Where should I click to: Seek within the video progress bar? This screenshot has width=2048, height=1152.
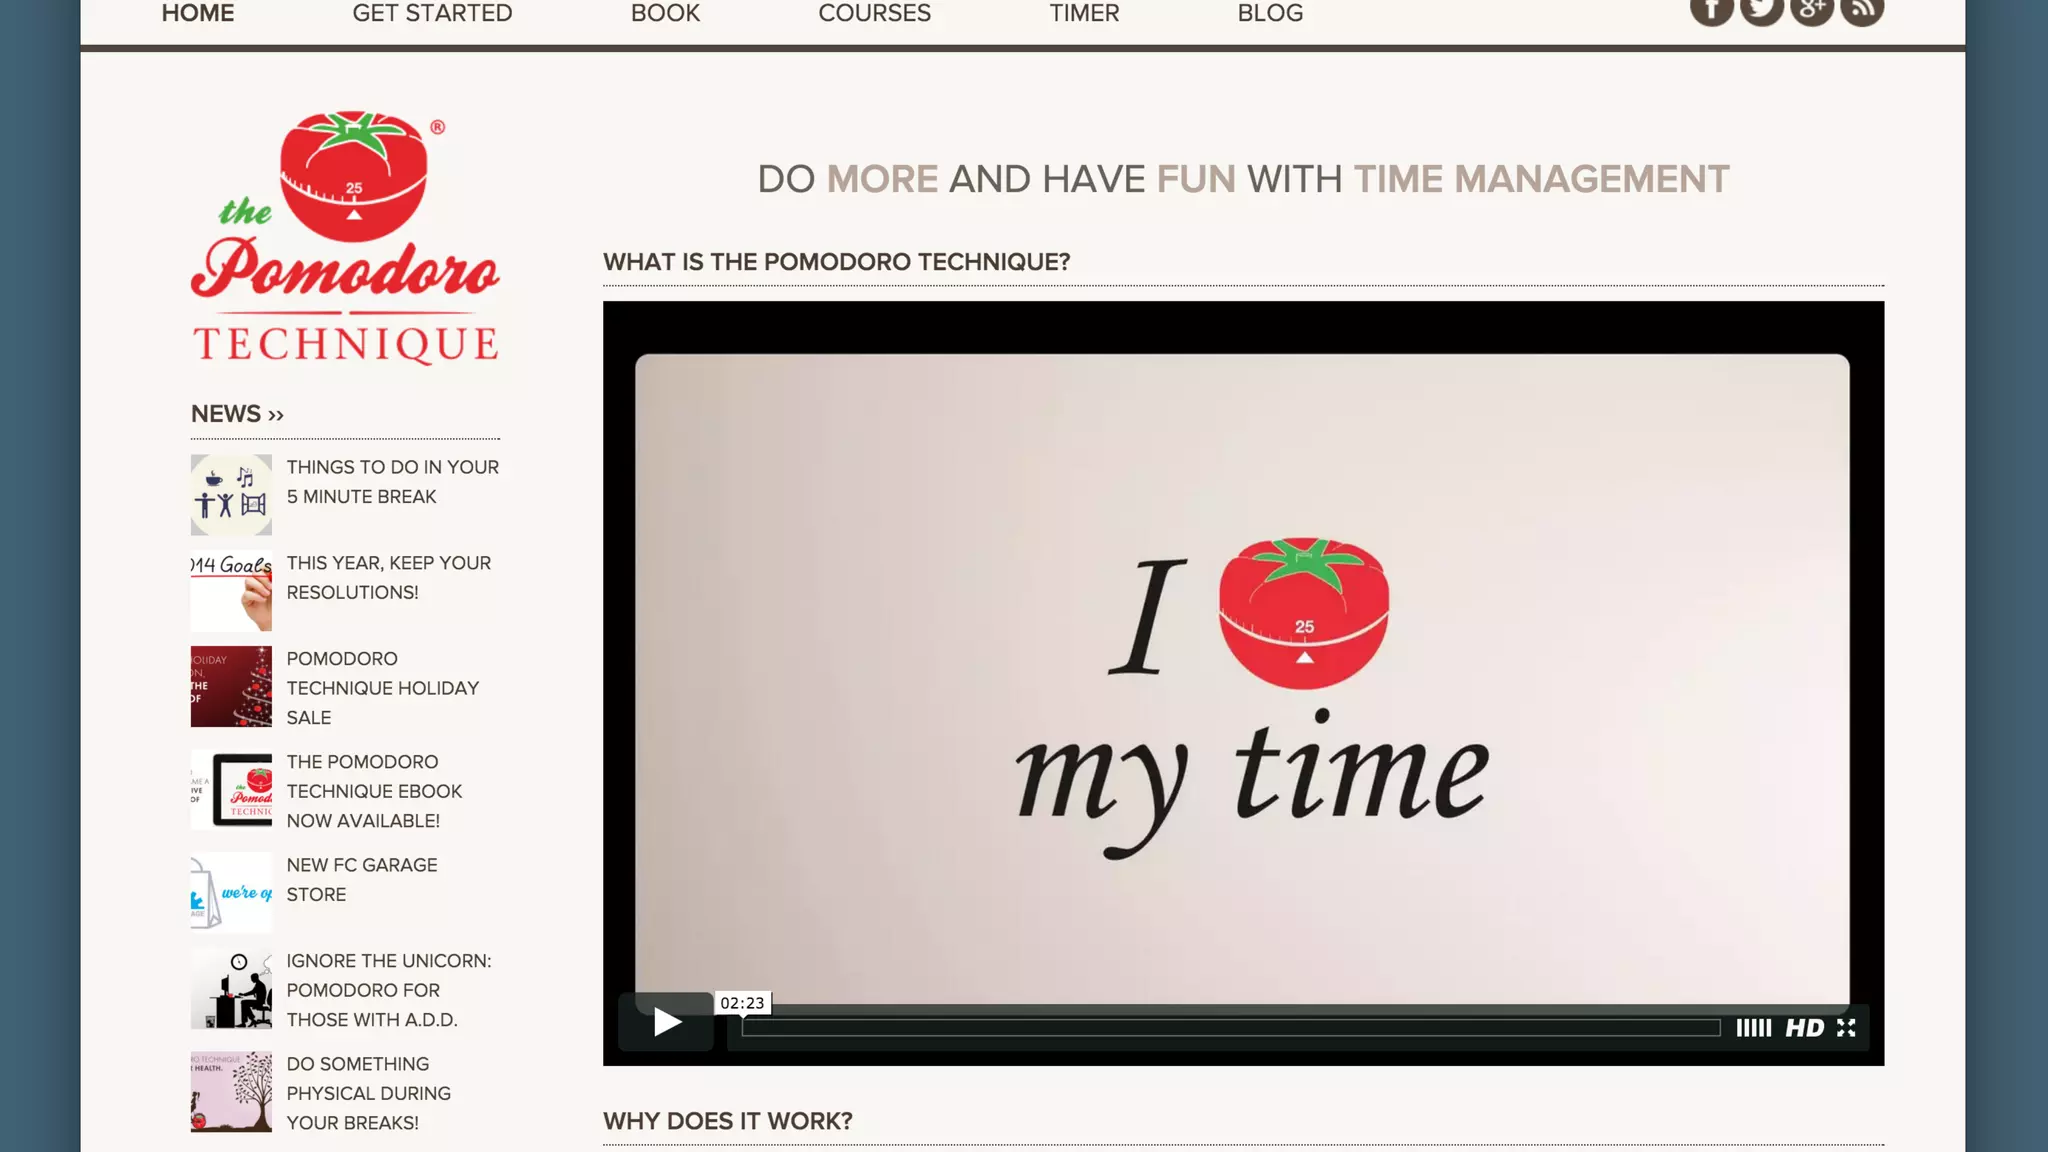pos(1230,1028)
